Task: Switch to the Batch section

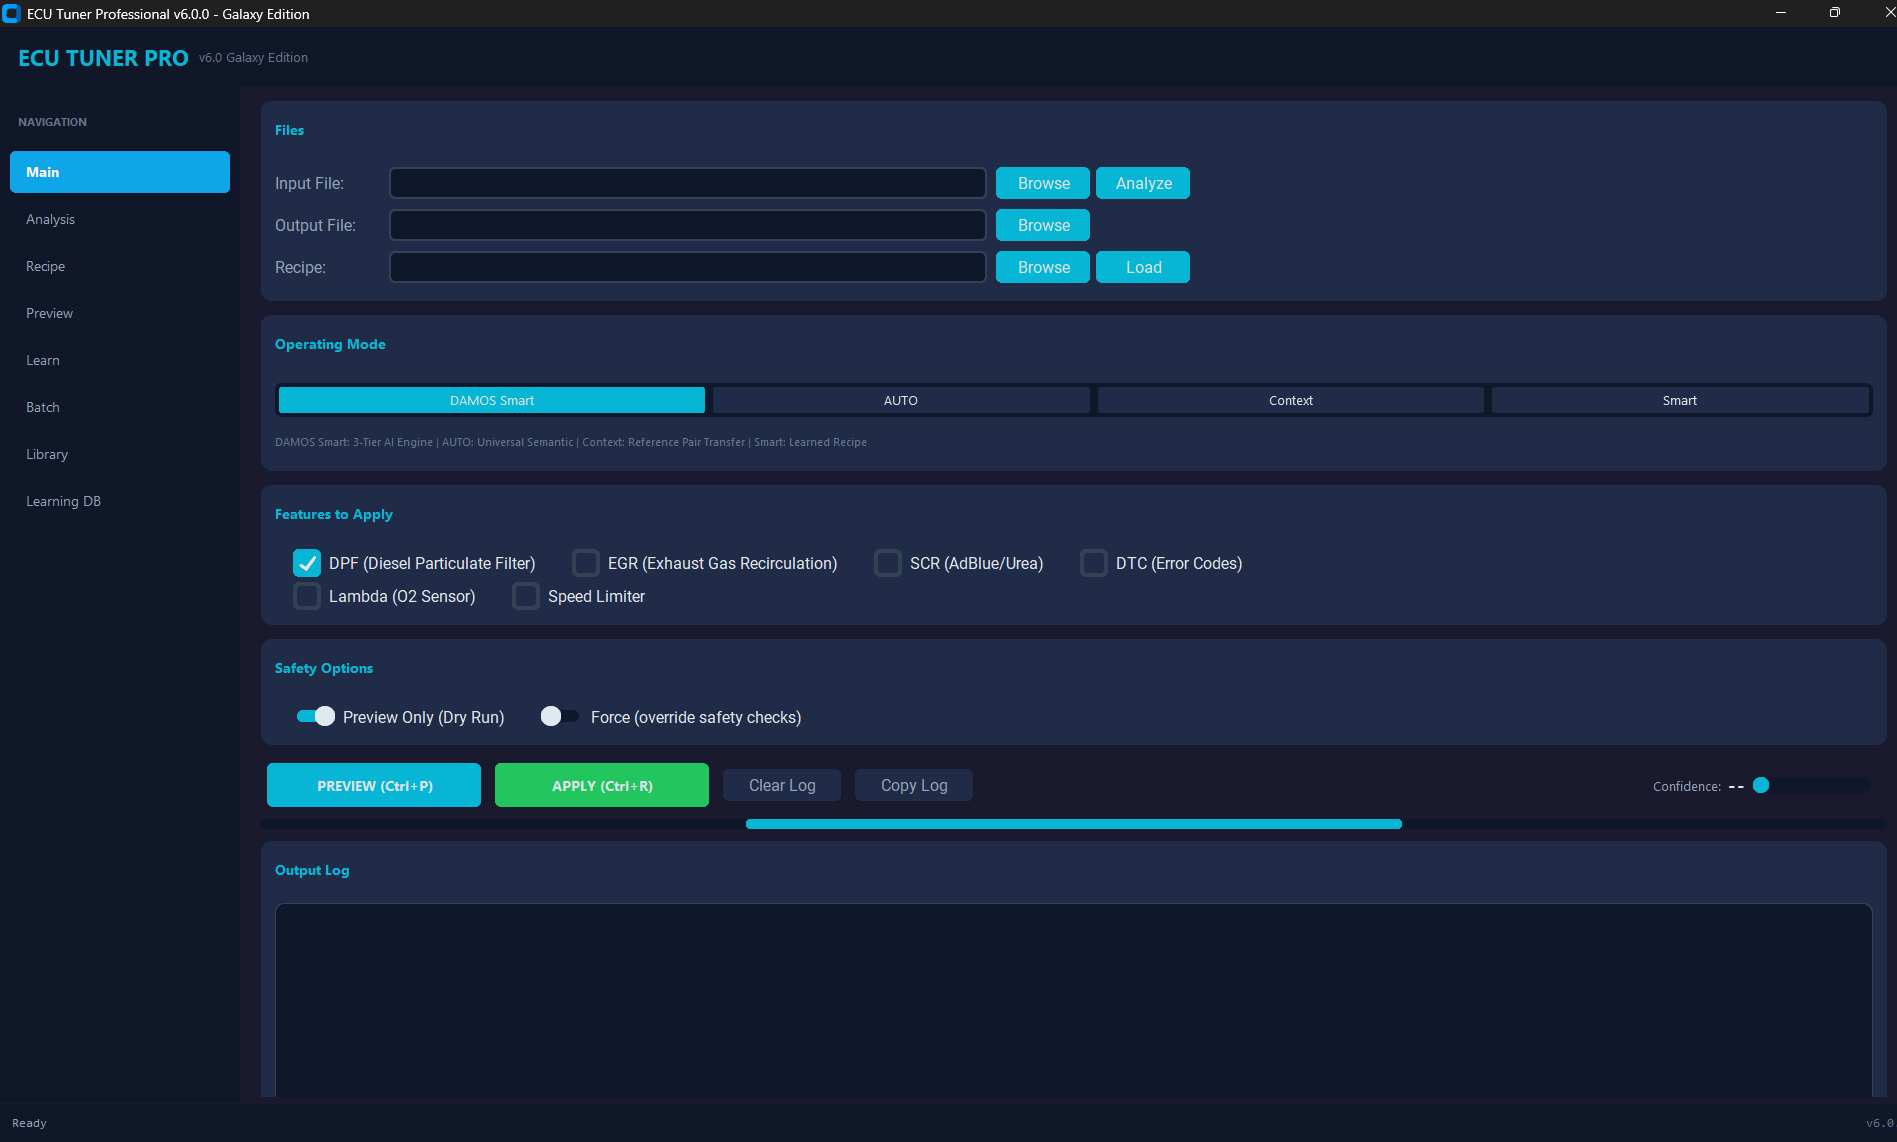Action: tap(43, 407)
